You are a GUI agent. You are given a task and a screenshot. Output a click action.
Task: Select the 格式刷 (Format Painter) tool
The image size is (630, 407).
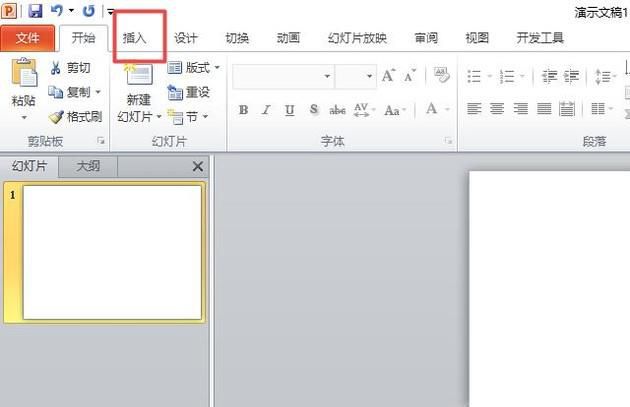coord(76,117)
